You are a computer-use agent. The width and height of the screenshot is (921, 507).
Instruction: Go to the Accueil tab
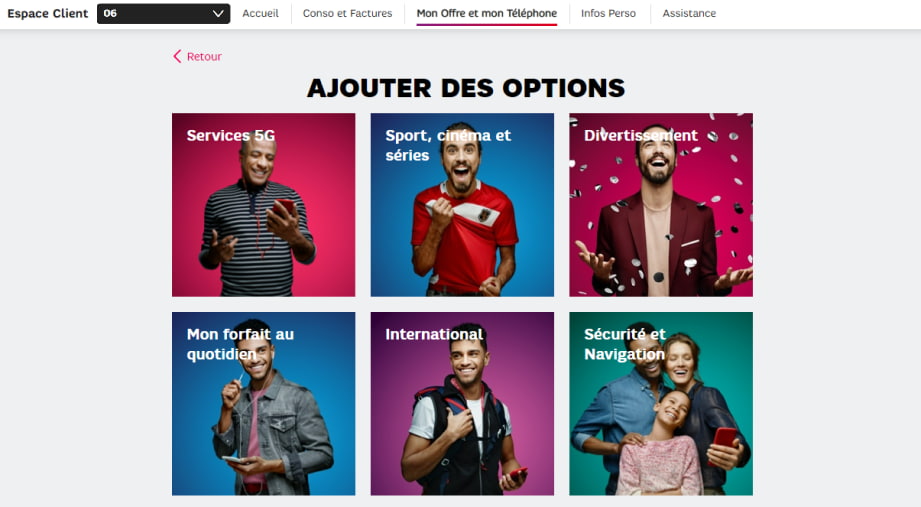point(260,13)
